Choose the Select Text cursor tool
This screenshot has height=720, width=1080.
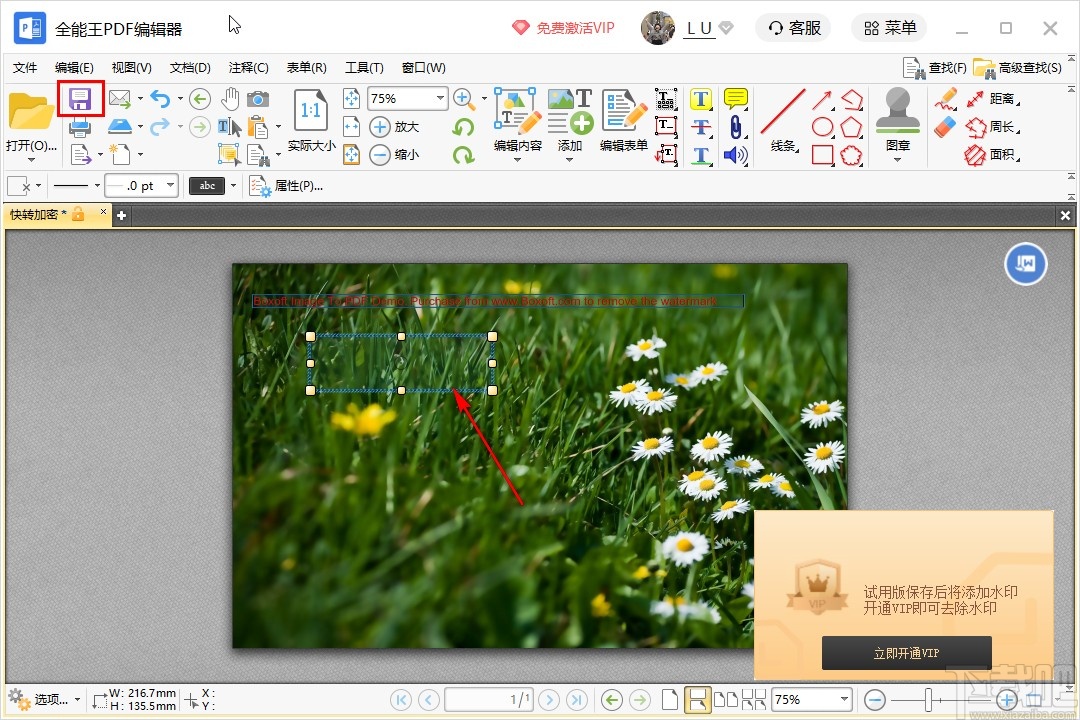coord(229,127)
